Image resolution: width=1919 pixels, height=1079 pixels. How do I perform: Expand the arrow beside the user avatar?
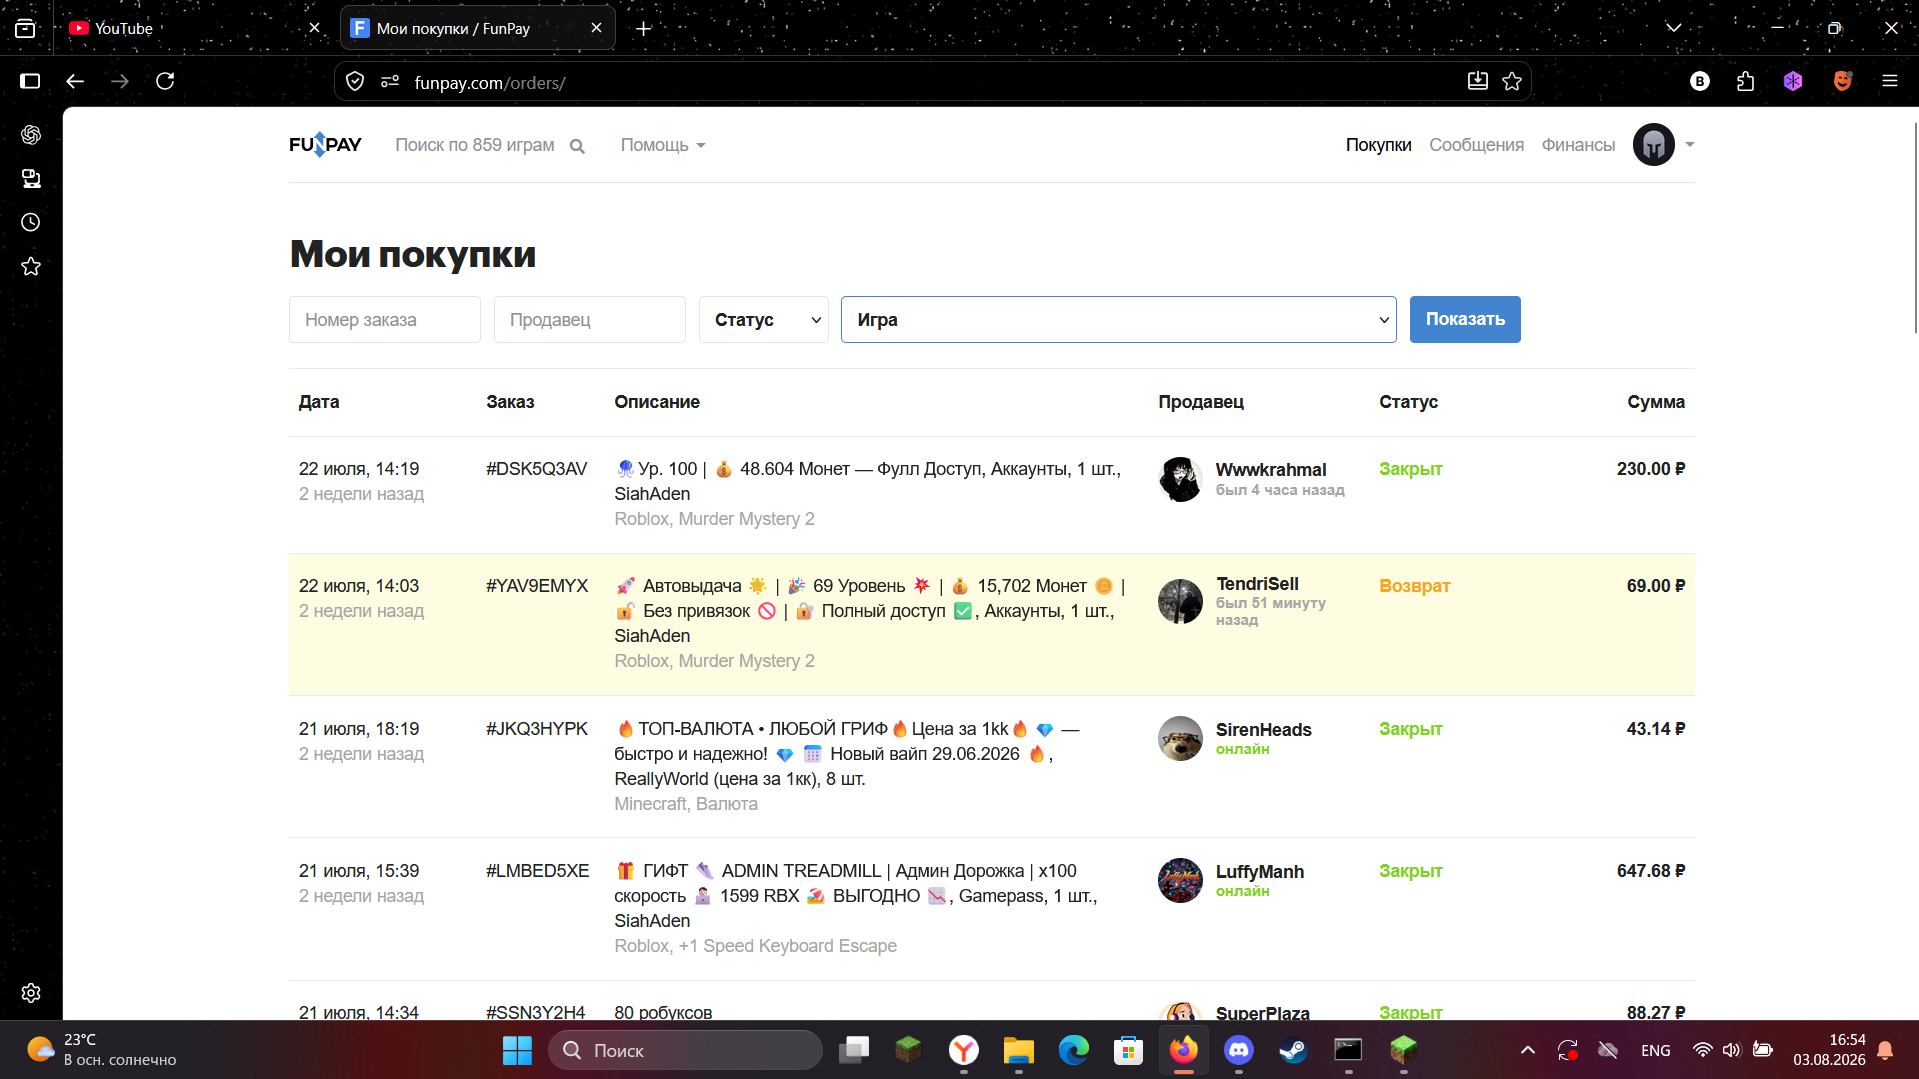(x=1689, y=145)
